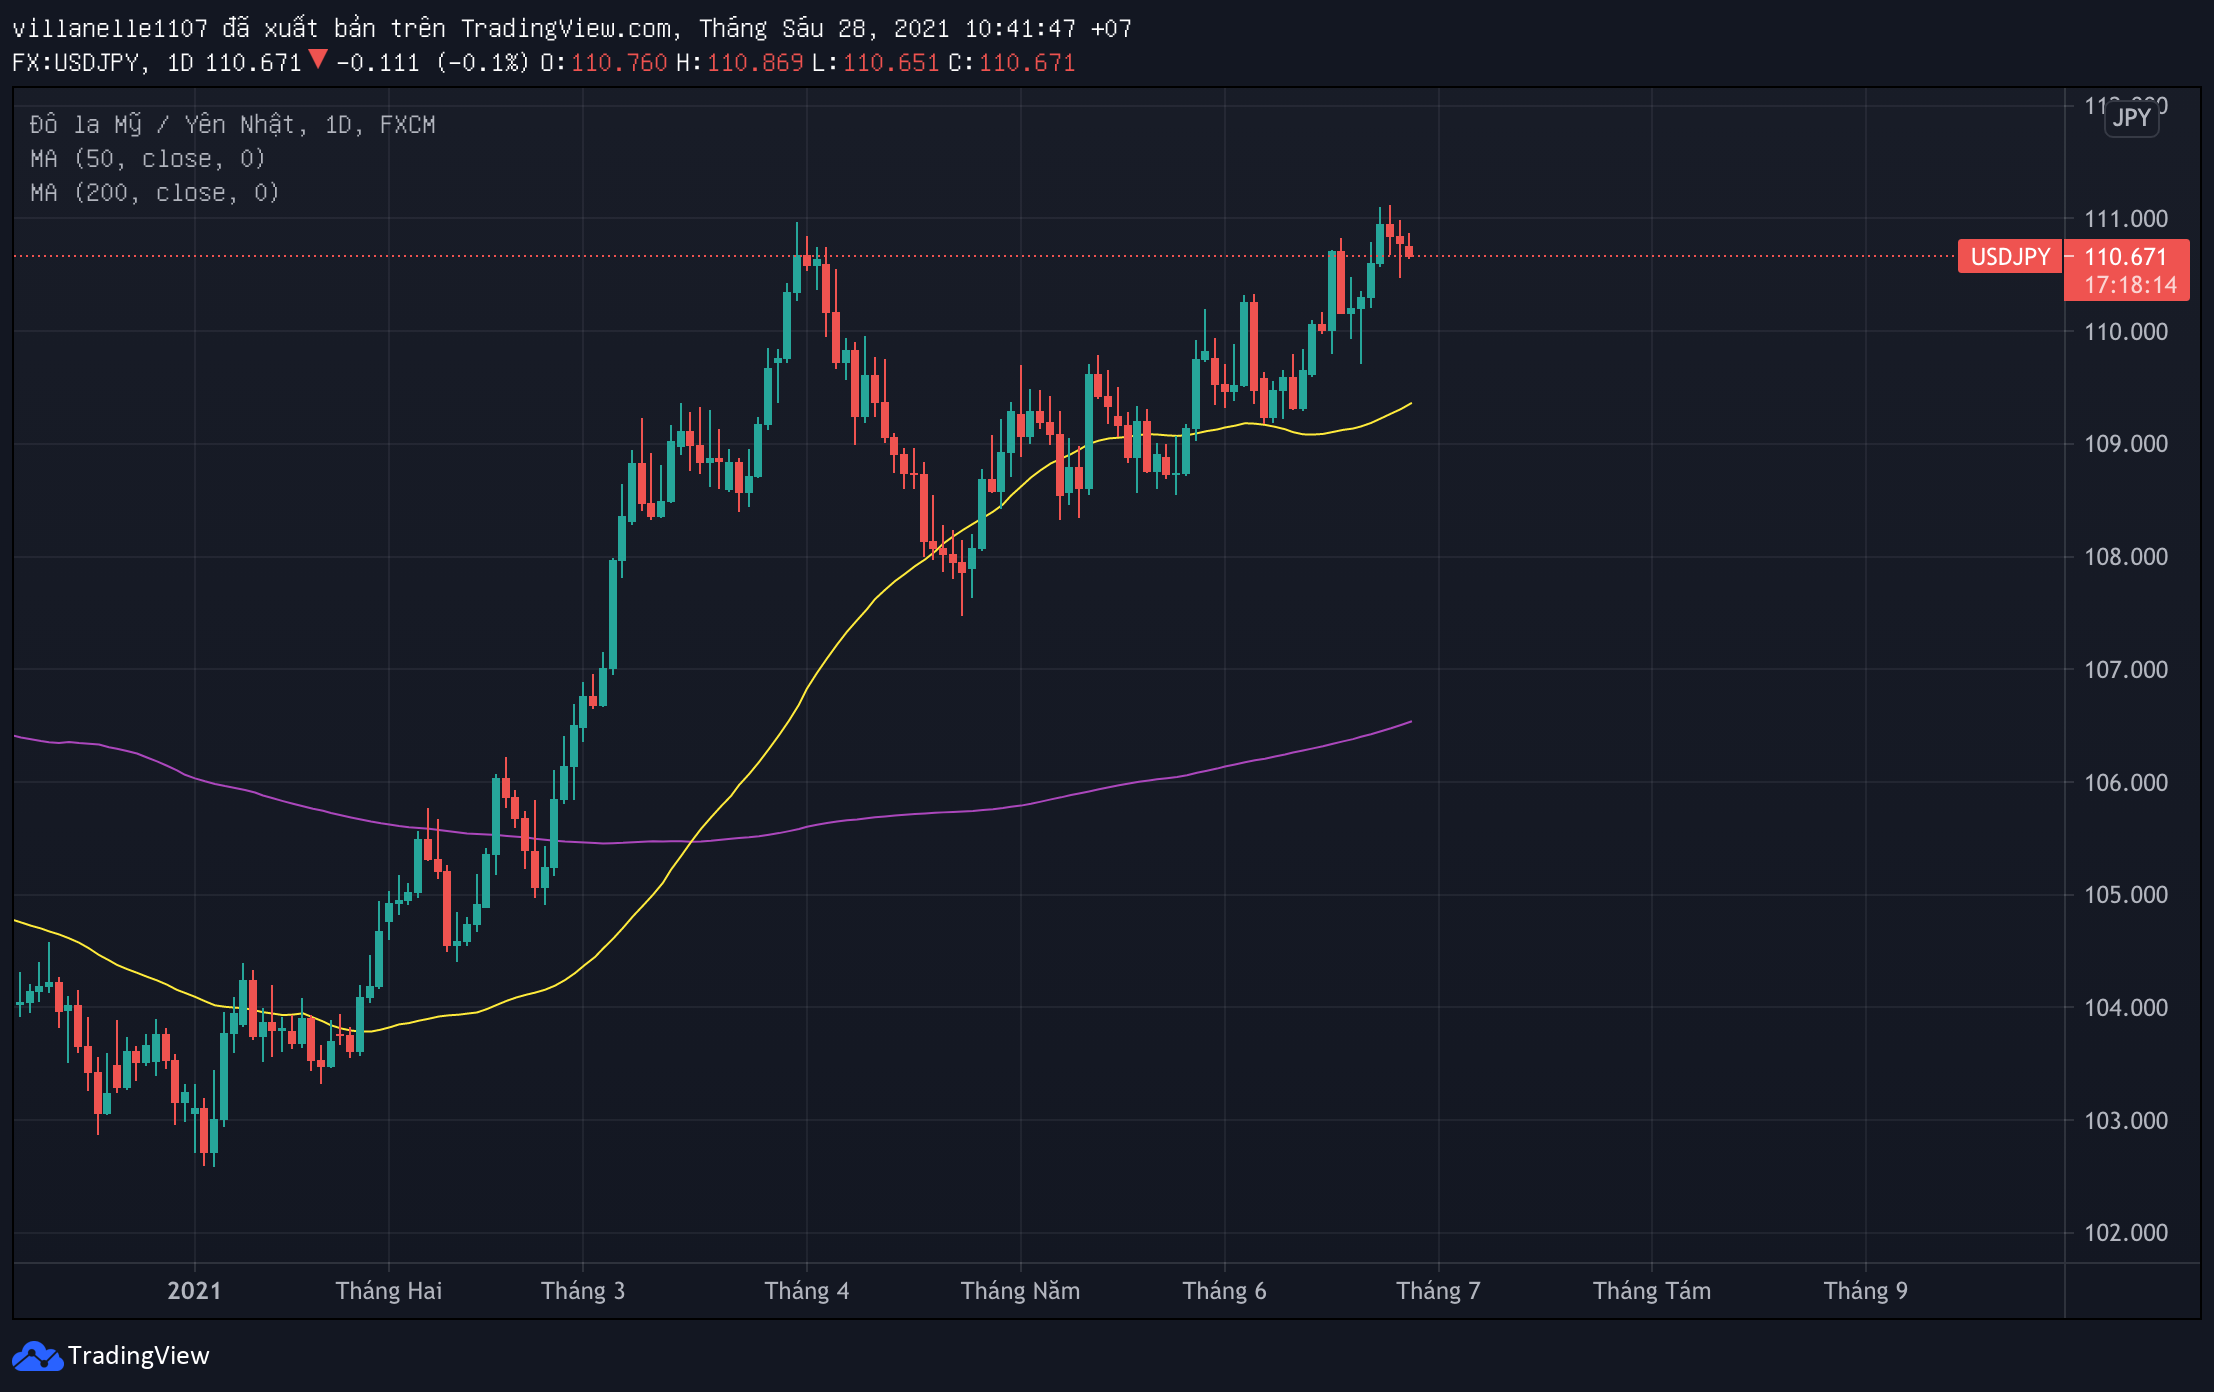This screenshot has width=2214, height=1392.
Task: Click the open value O: 110.760
Action: click(x=603, y=63)
